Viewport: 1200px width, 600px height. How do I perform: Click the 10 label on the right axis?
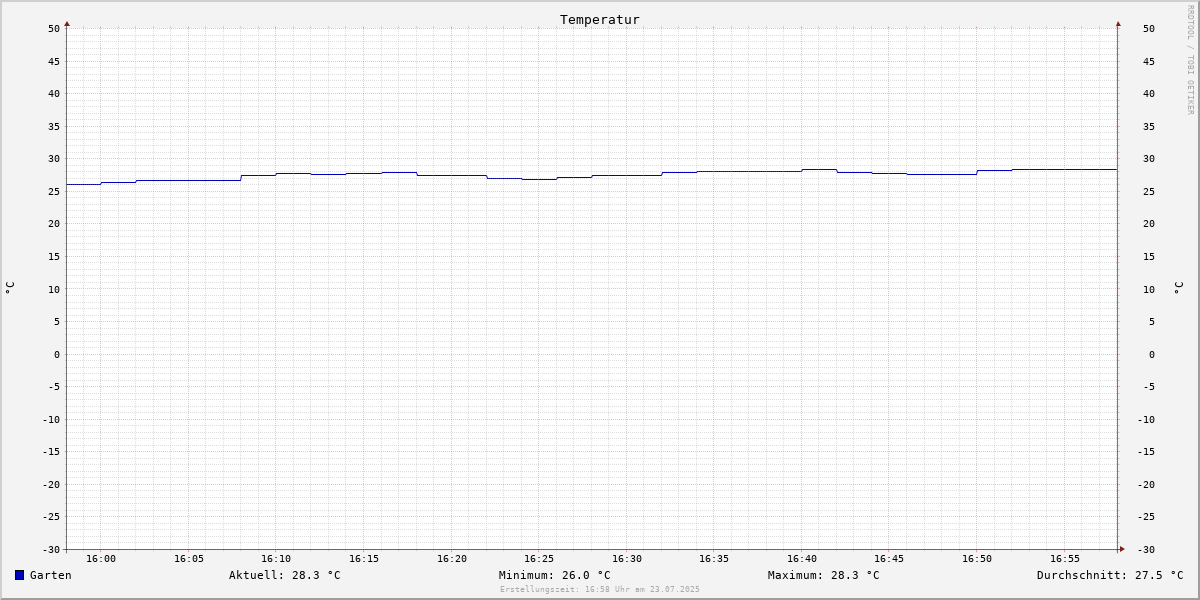(1149, 289)
